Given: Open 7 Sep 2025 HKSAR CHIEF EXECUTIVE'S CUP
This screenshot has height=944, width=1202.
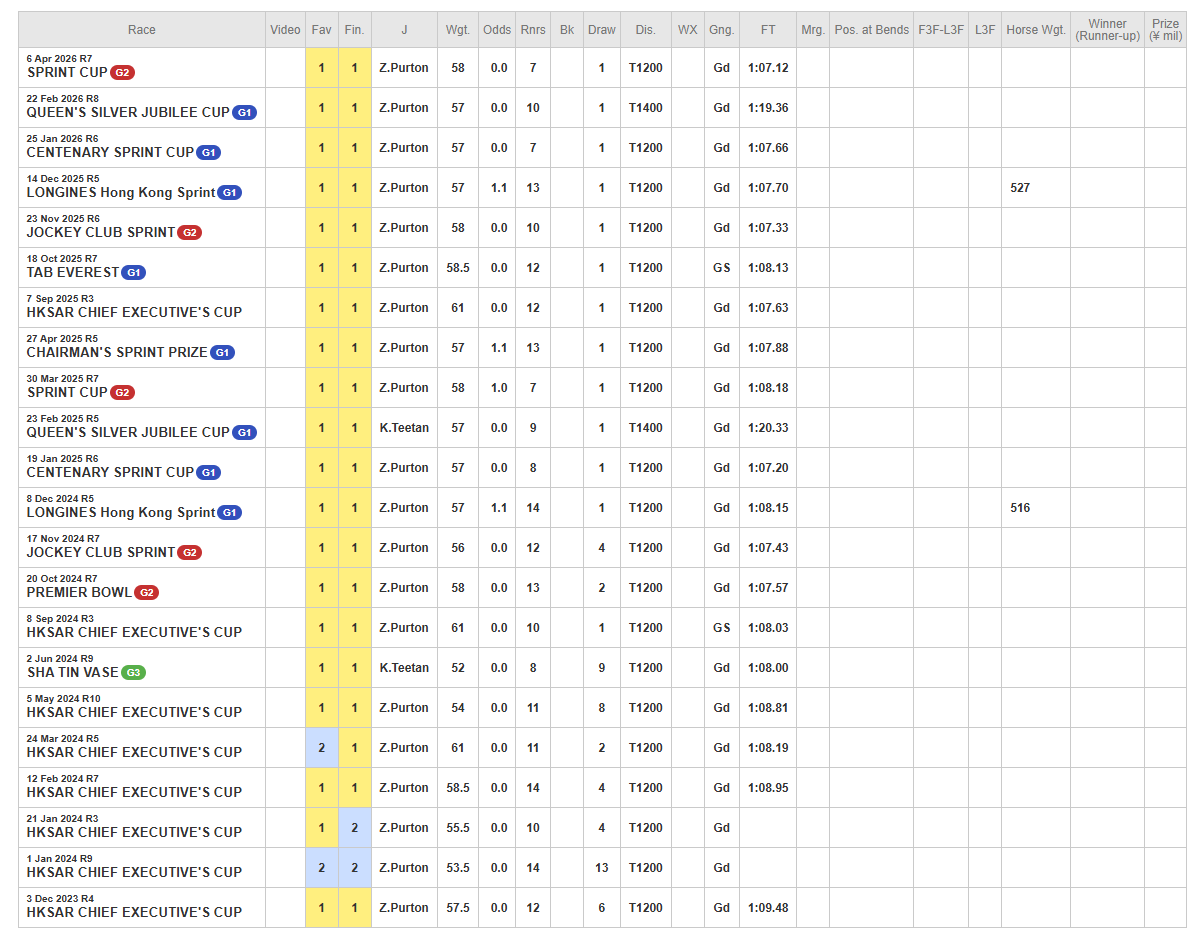Looking at the screenshot, I should (x=134, y=313).
